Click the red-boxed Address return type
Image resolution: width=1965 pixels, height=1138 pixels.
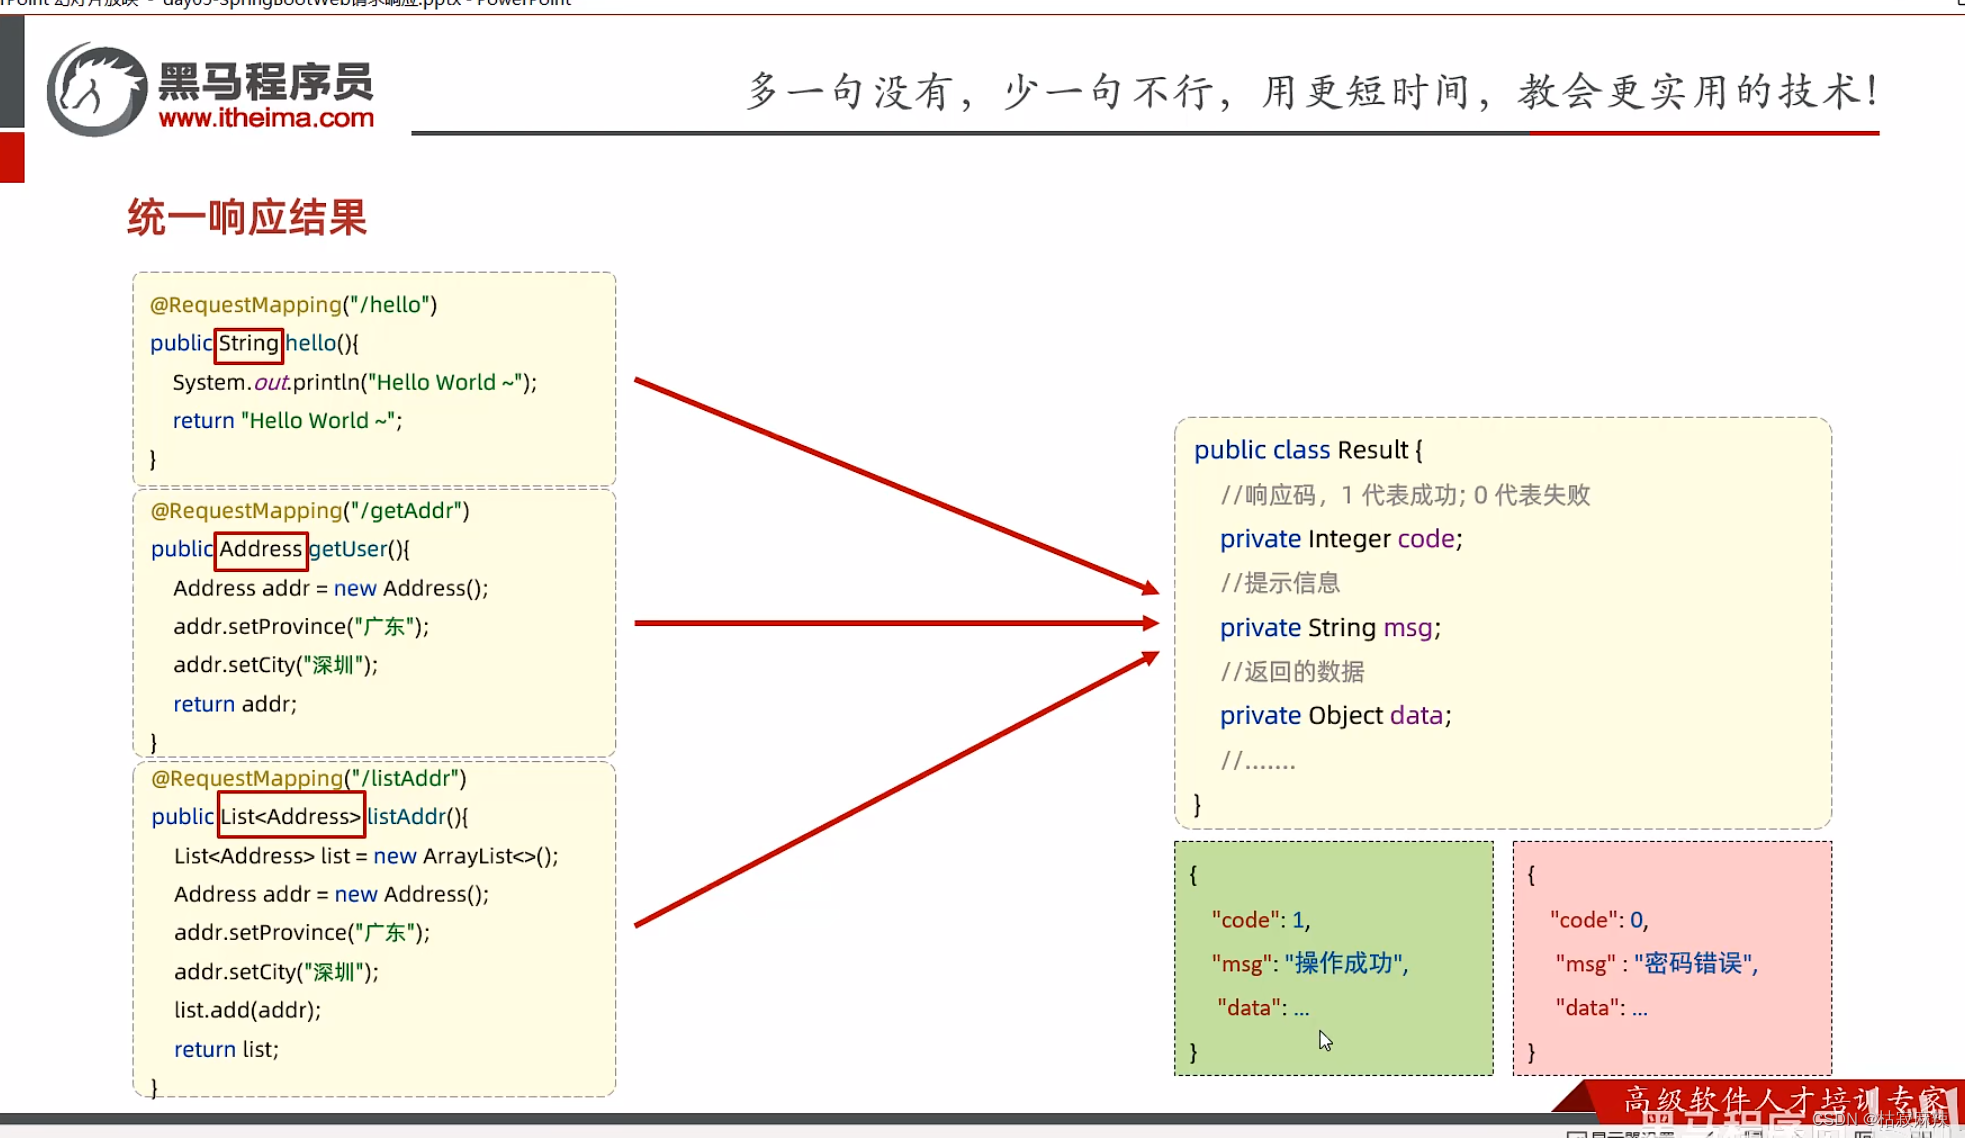pyautogui.click(x=260, y=549)
